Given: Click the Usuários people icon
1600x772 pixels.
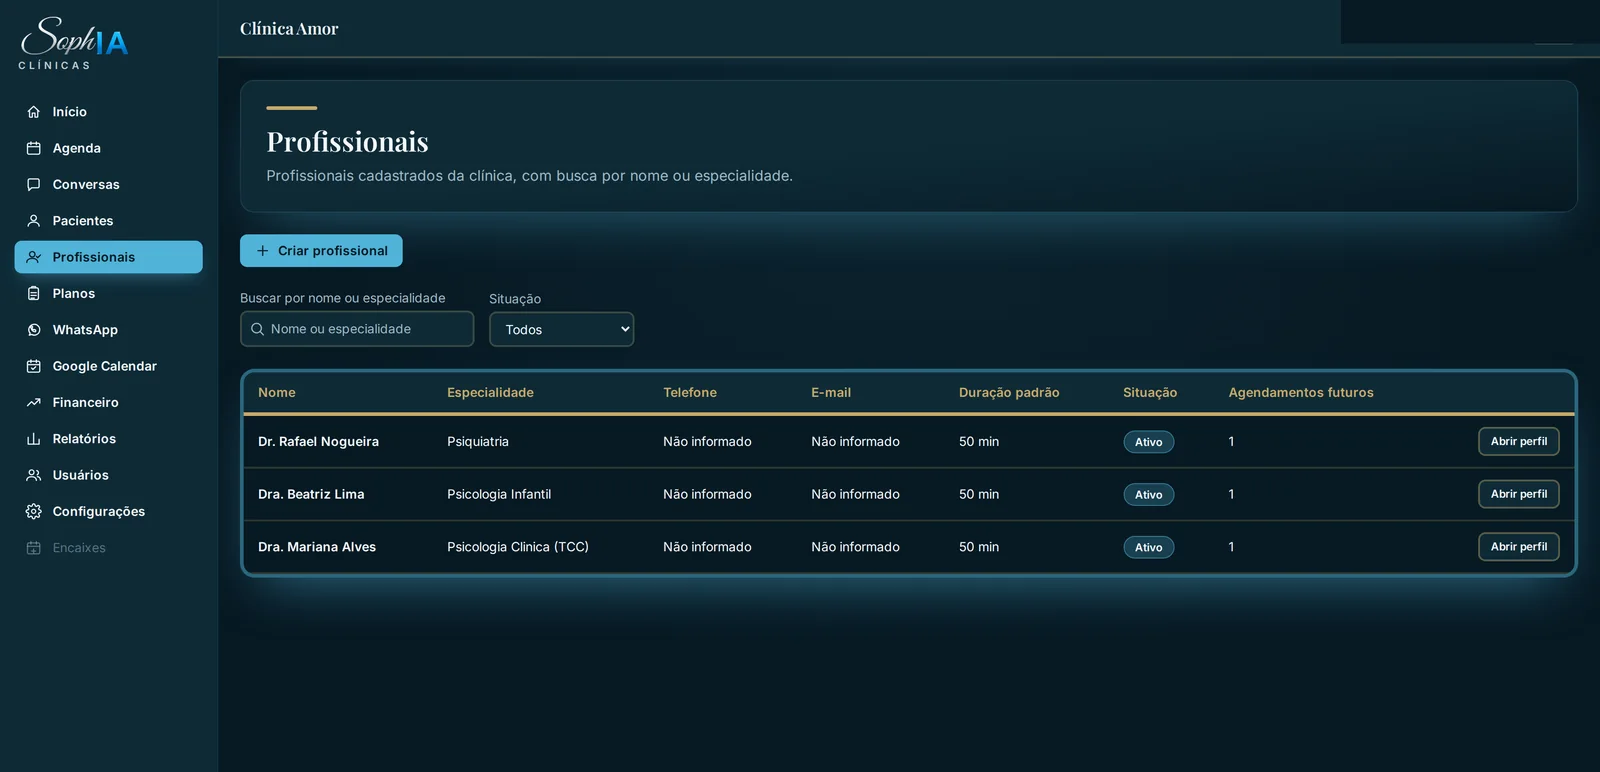Looking at the screenshot, I should 33,475.
